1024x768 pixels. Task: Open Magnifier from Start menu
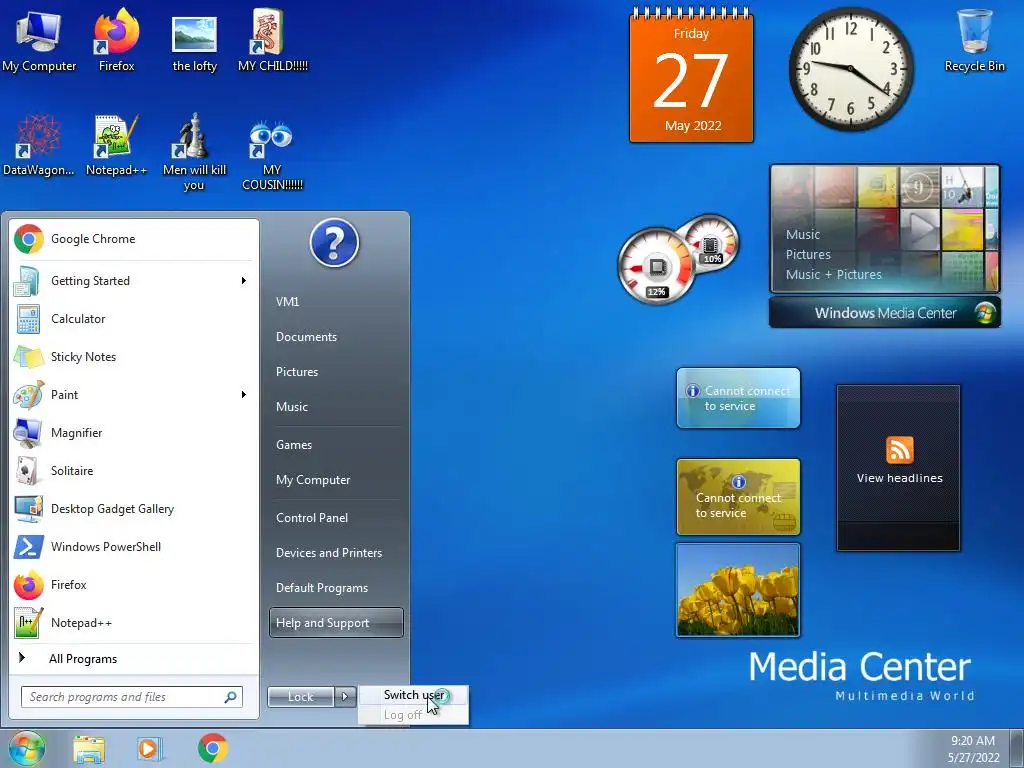(133, 432)
